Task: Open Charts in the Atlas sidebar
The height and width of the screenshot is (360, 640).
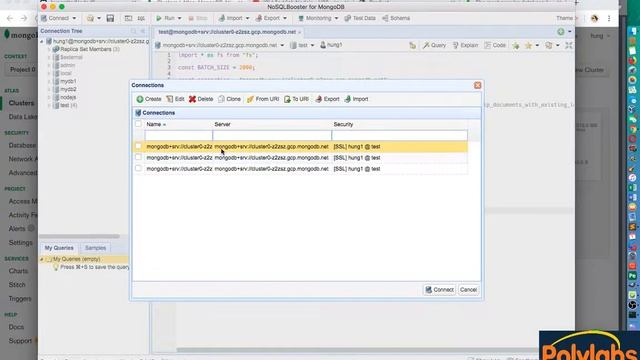Action: (18, 271)
